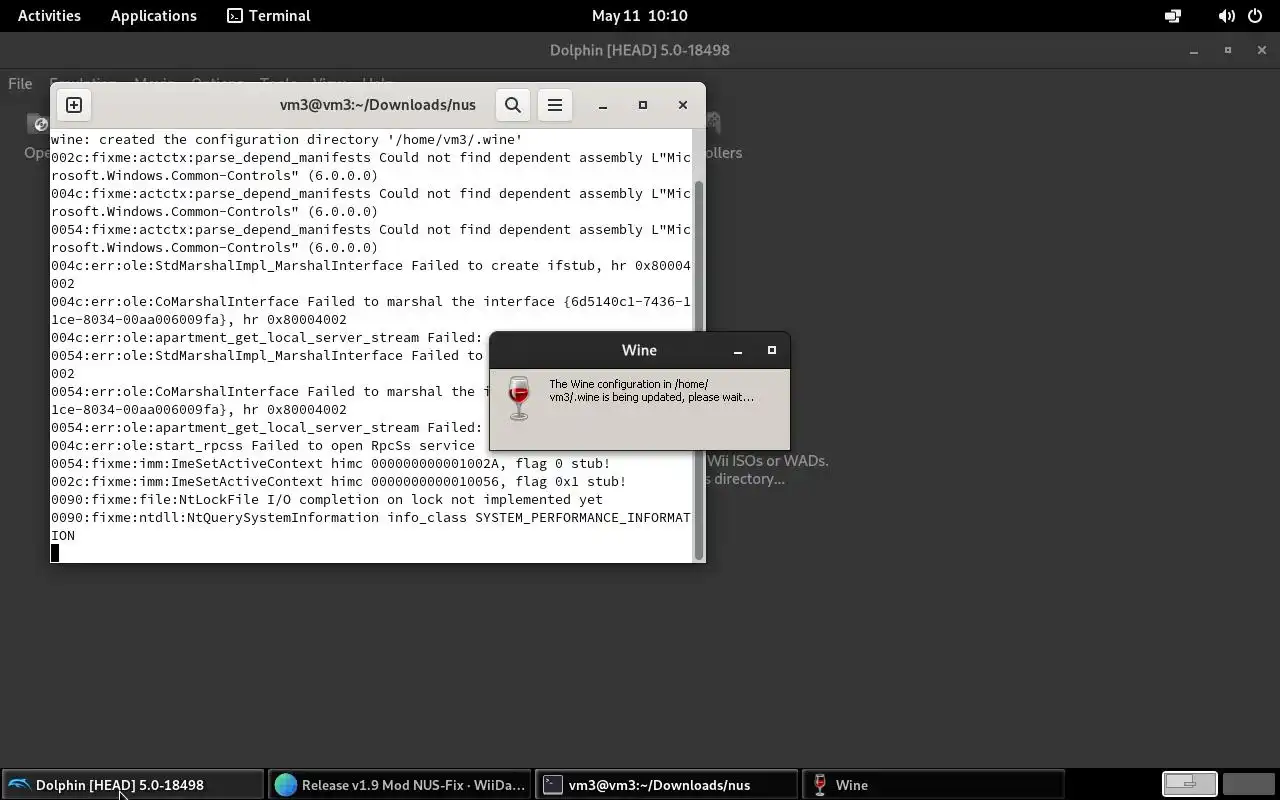1280x800 pixels.
Task: Maximize the Dolphin window
Action: pos(1228,50)
